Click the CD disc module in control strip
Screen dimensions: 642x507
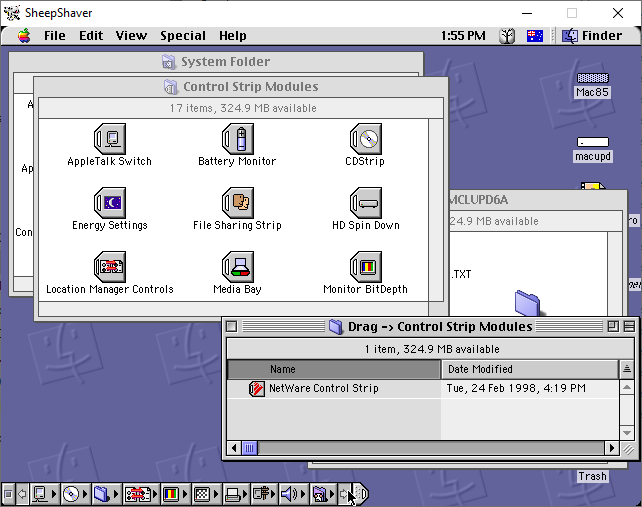pos(75,494)
